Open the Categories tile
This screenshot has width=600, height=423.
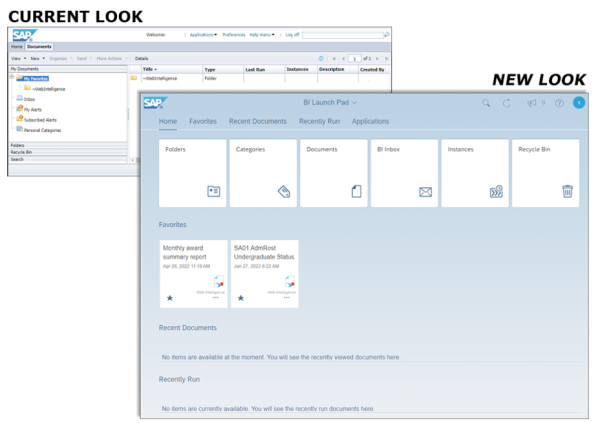coord(263,173)
